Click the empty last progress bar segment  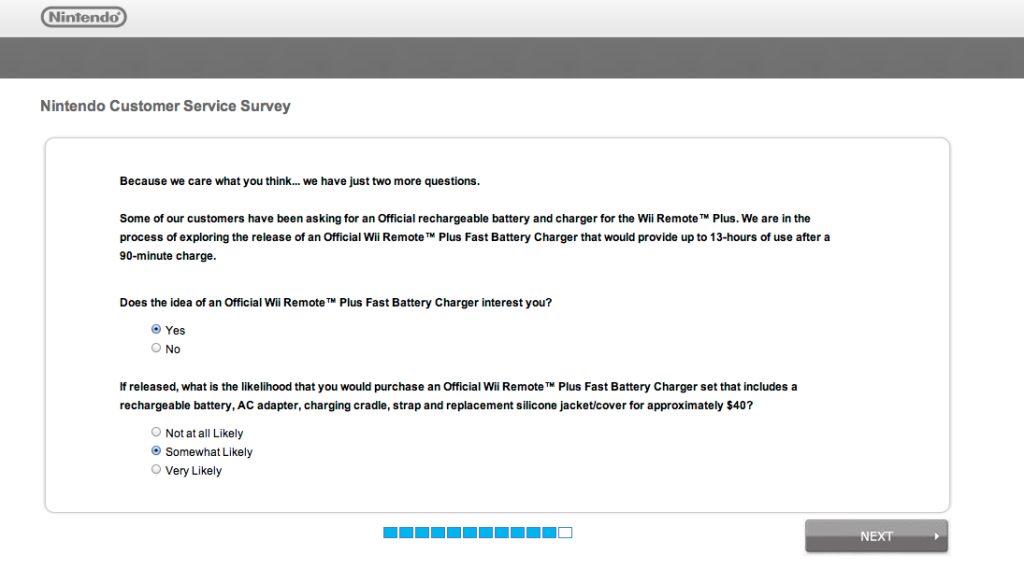pyautogui.click(x=566, y=533)
